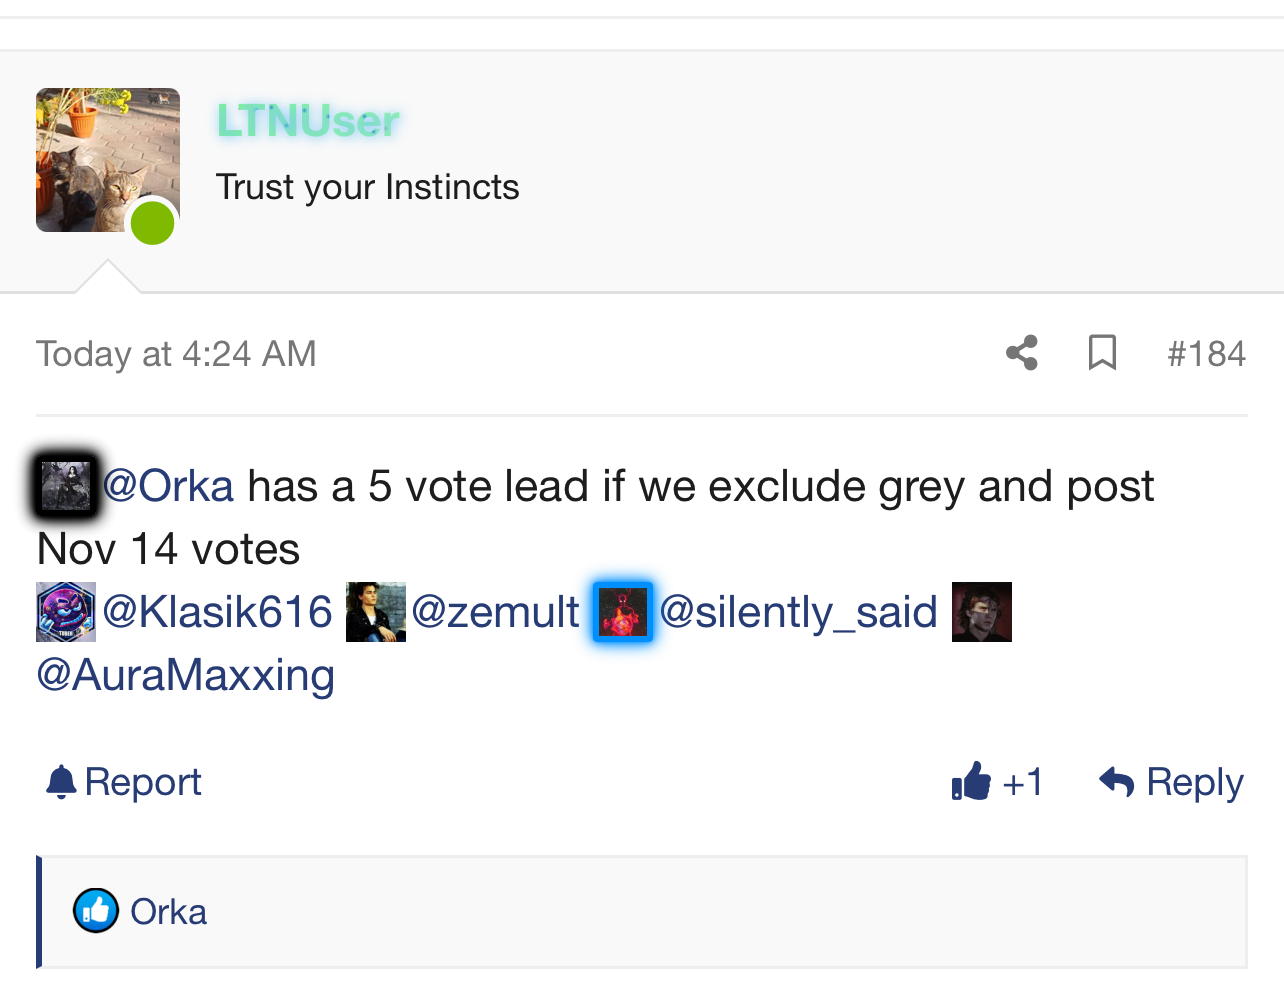This screenshot has height=1003, width=1284.
Task: Click the blue like reaction icon beside Orka
Action: click(96, 911)
